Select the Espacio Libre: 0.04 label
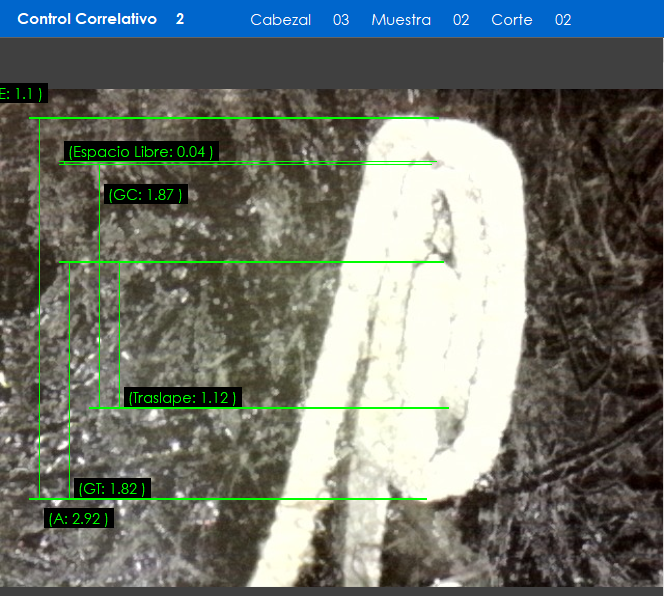The width and height of the screenshot is (664, 596). (140, 152)
